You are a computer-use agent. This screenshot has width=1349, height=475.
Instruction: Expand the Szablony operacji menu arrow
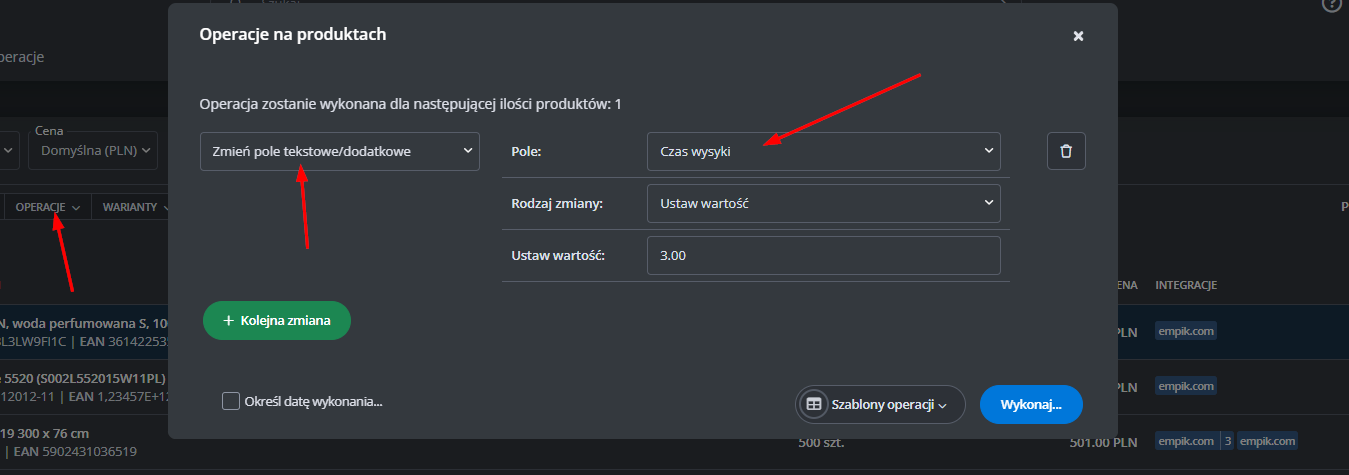(x=942, y=406)
